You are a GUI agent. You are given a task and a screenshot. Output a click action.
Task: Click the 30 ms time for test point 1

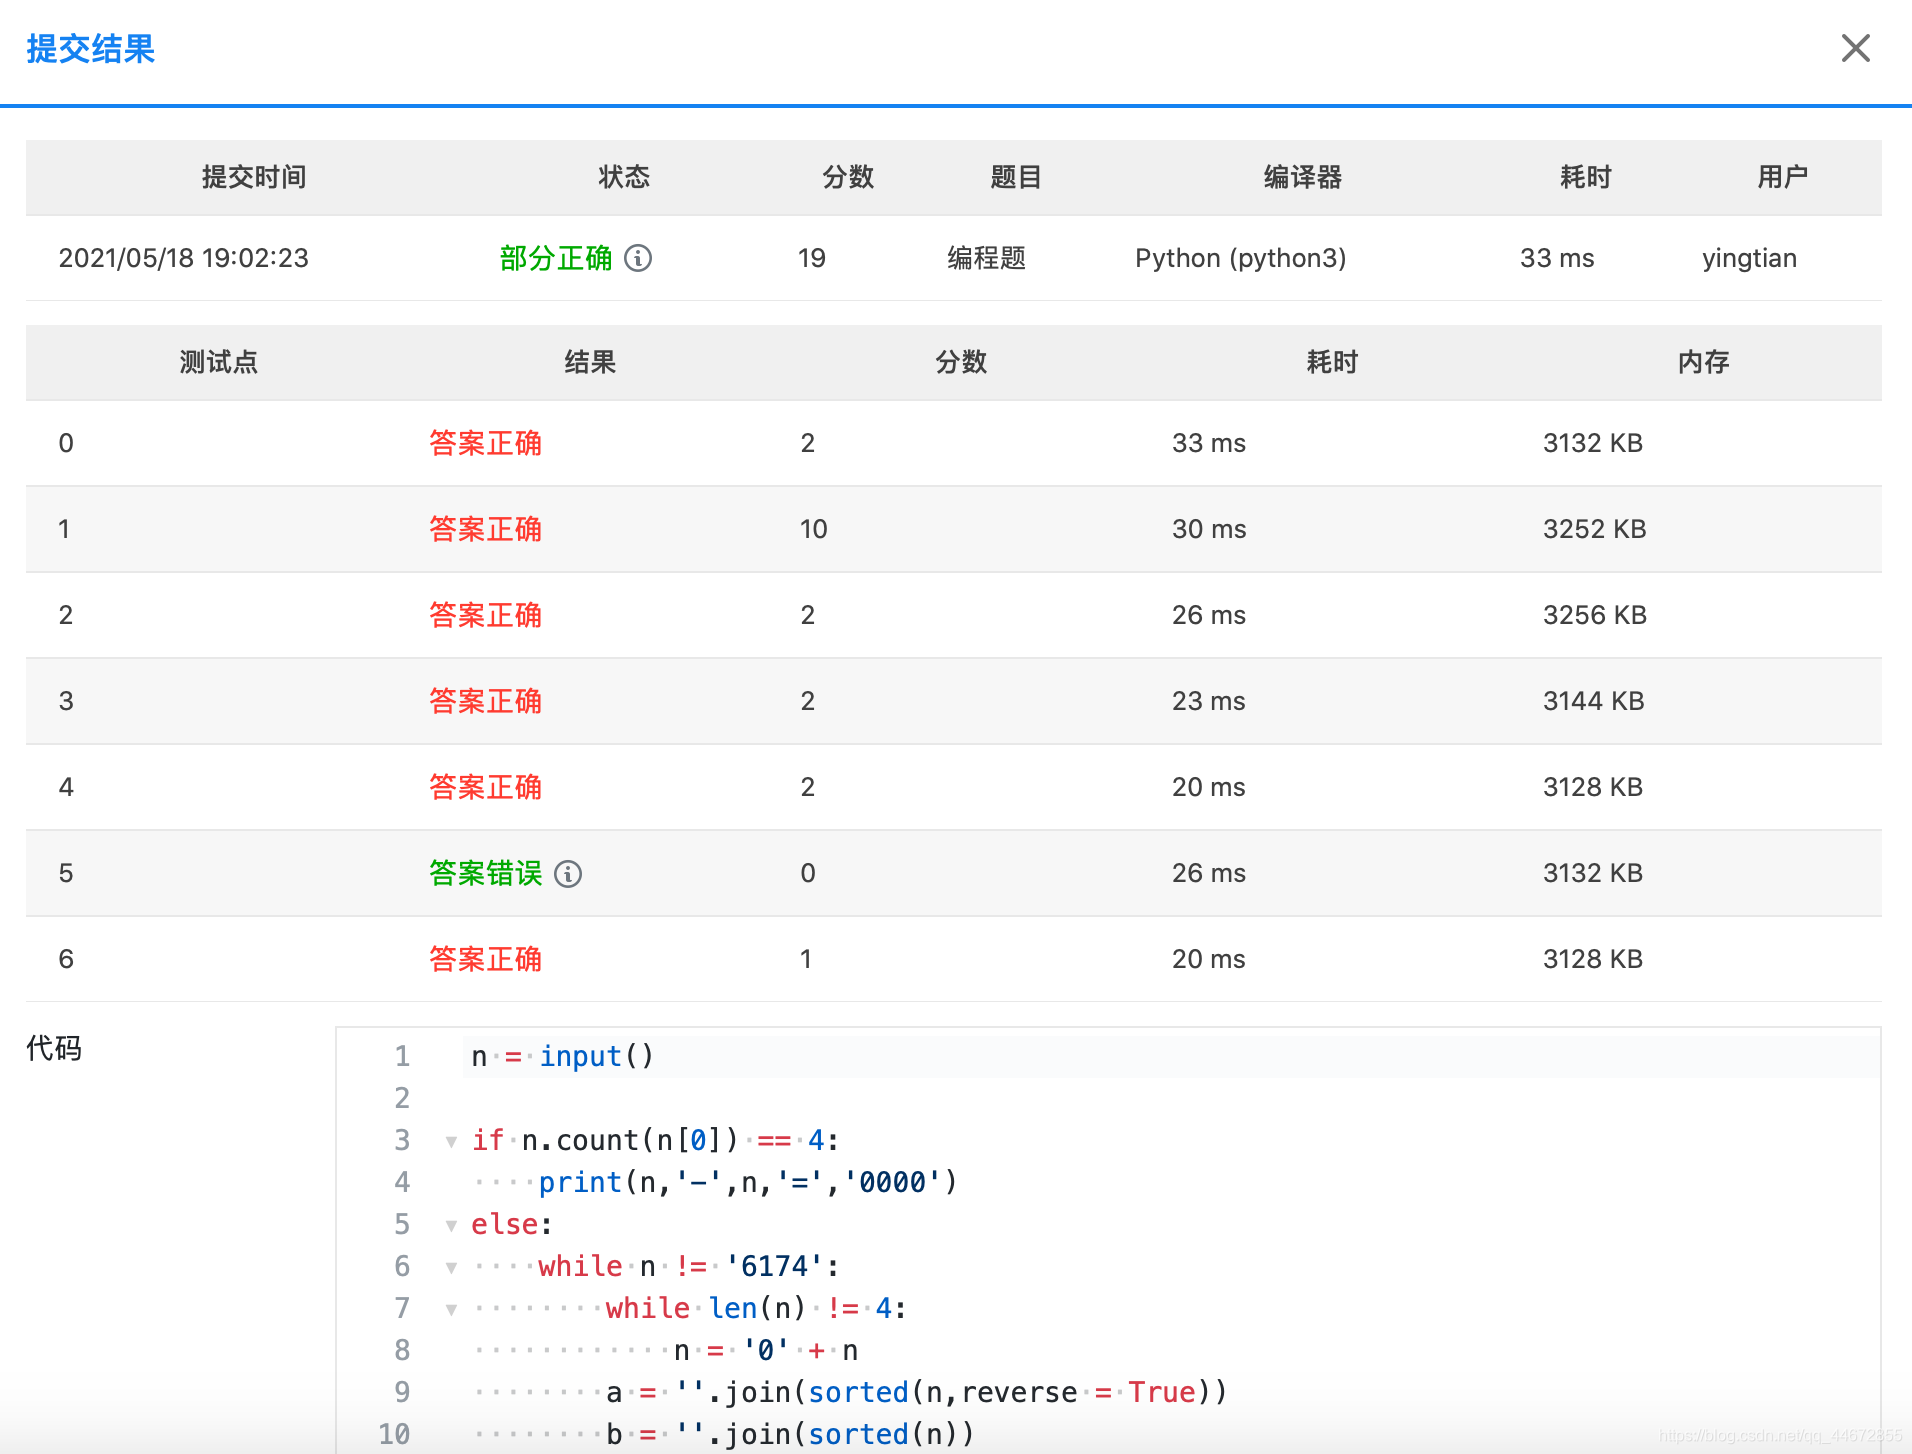[x=1209, y=529]
